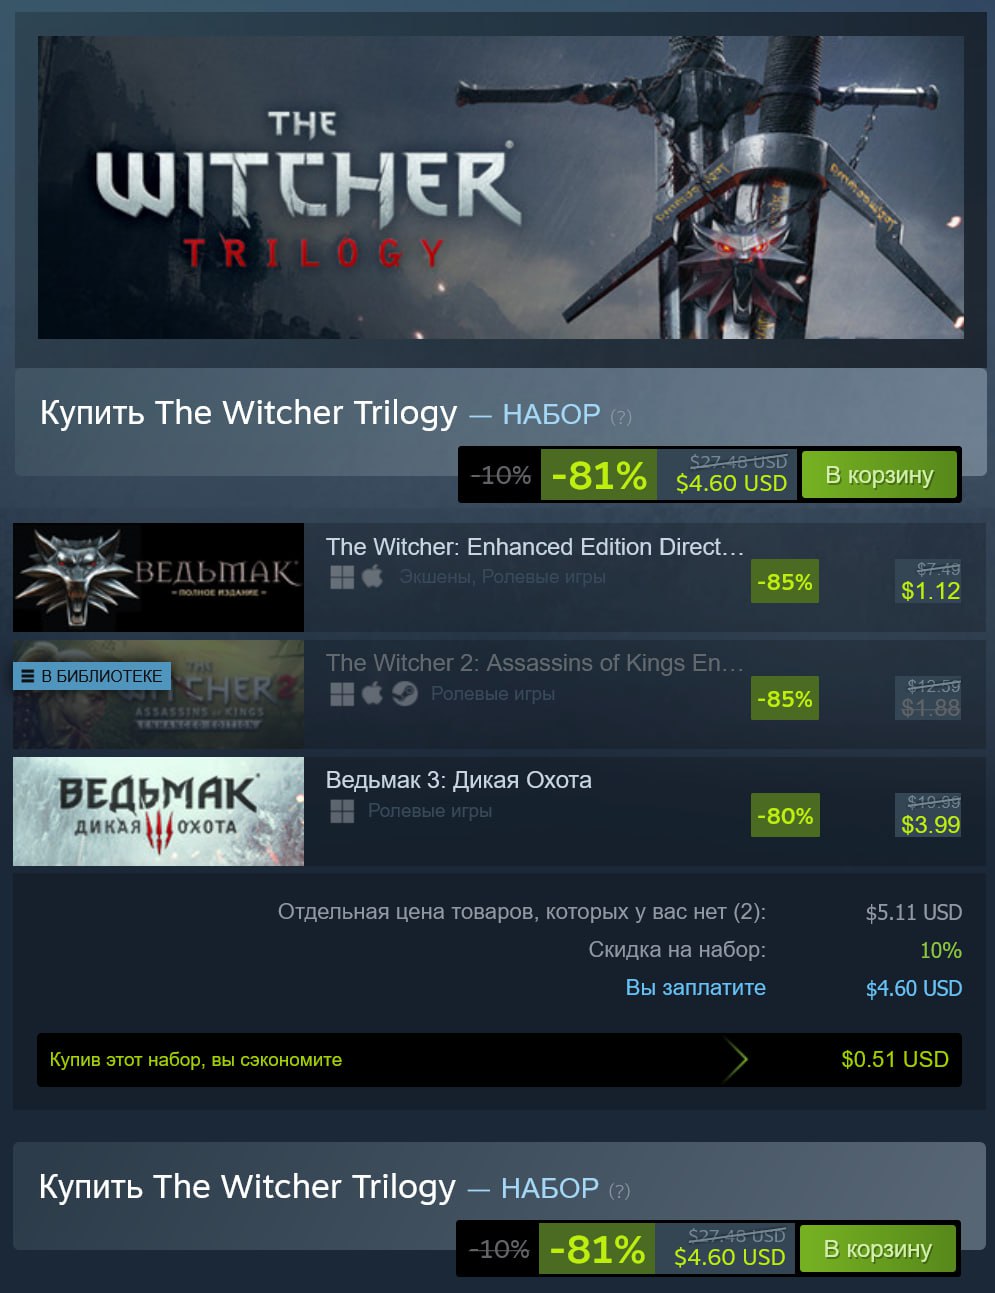Screen dimensions: 995x1293
Task: Open Ведьмак 3: Дикая Охота title link
Action: coord(459,780)
